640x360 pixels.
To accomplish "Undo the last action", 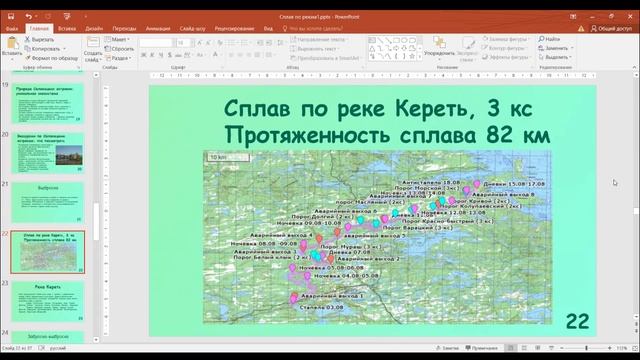I will tap(28, 16).
